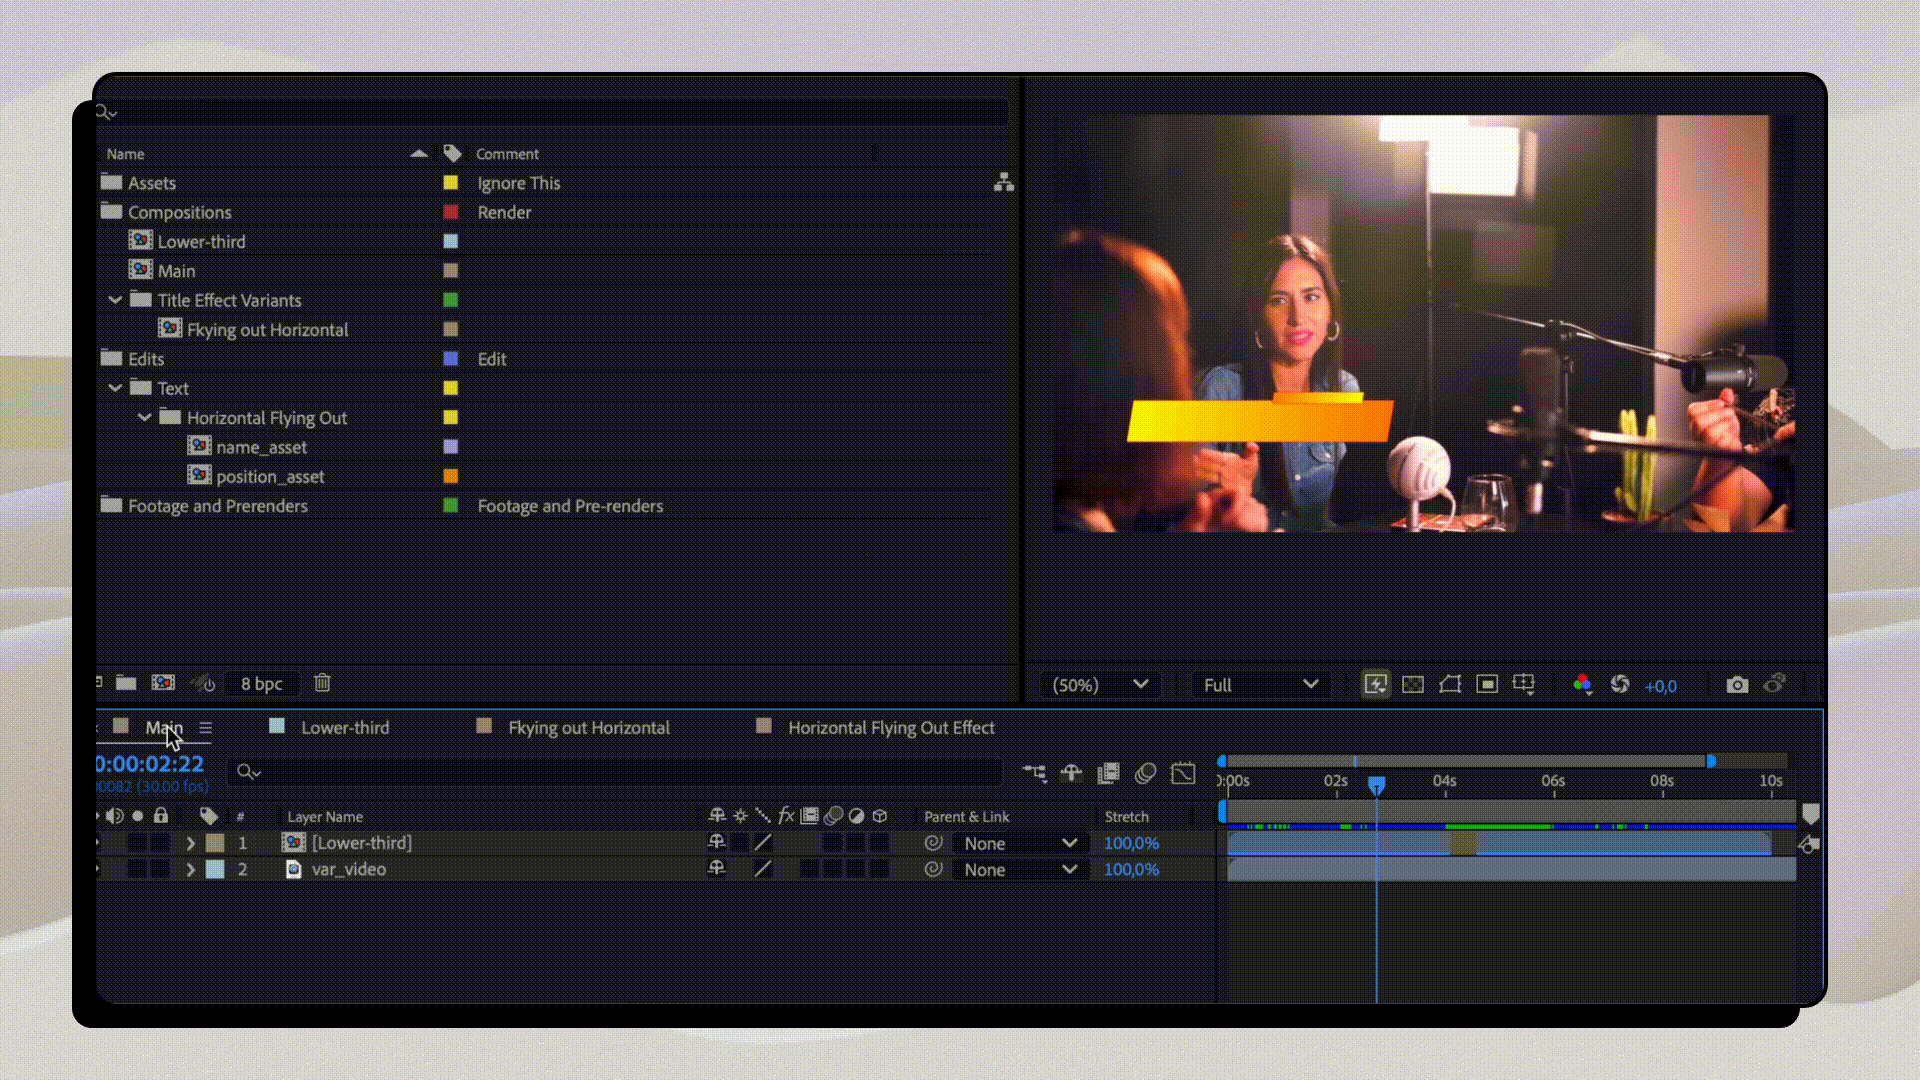Click the Take Snapshot camera icon

coord(1737,685)
